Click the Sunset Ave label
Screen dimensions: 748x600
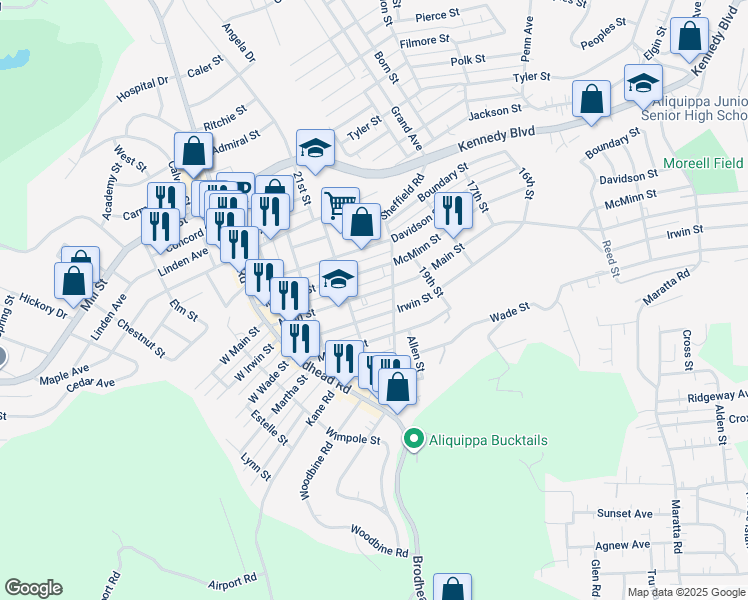(624, 514)
